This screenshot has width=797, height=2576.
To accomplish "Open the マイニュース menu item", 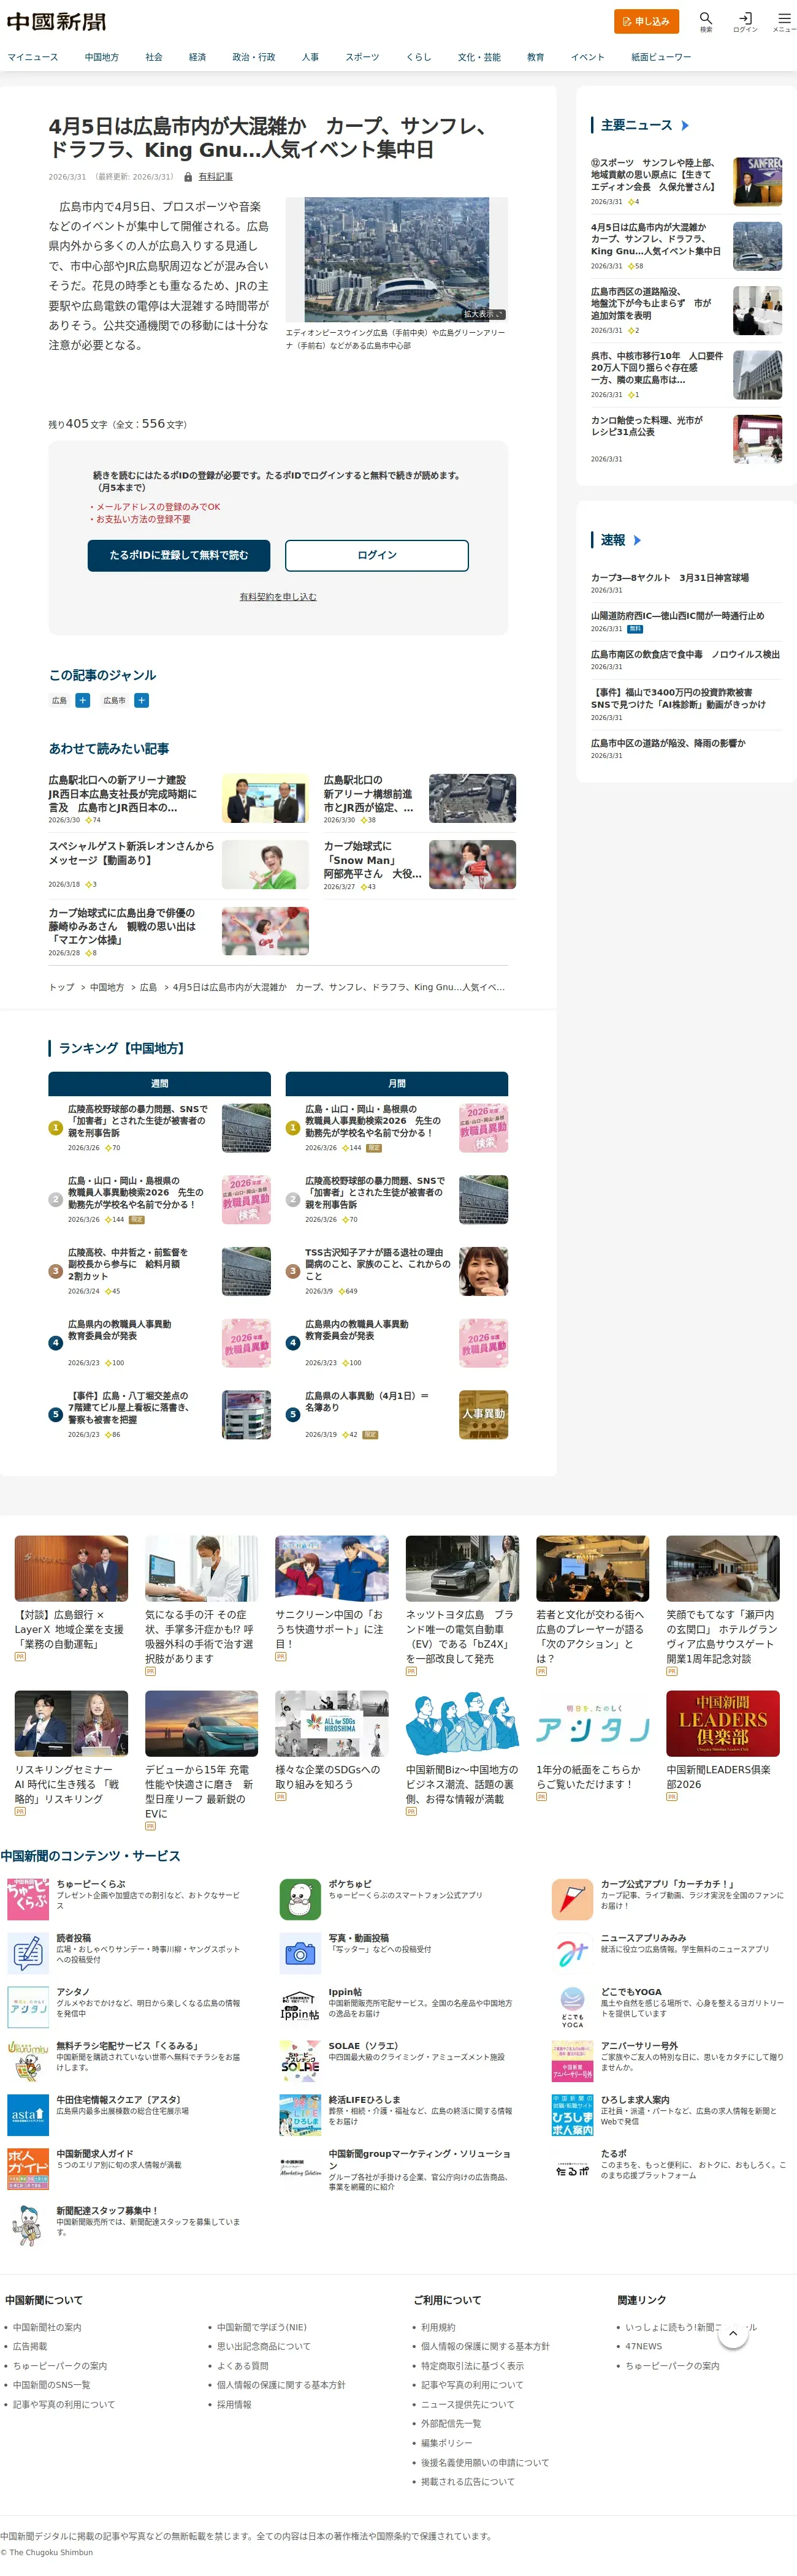I will [x=33, y=57].
